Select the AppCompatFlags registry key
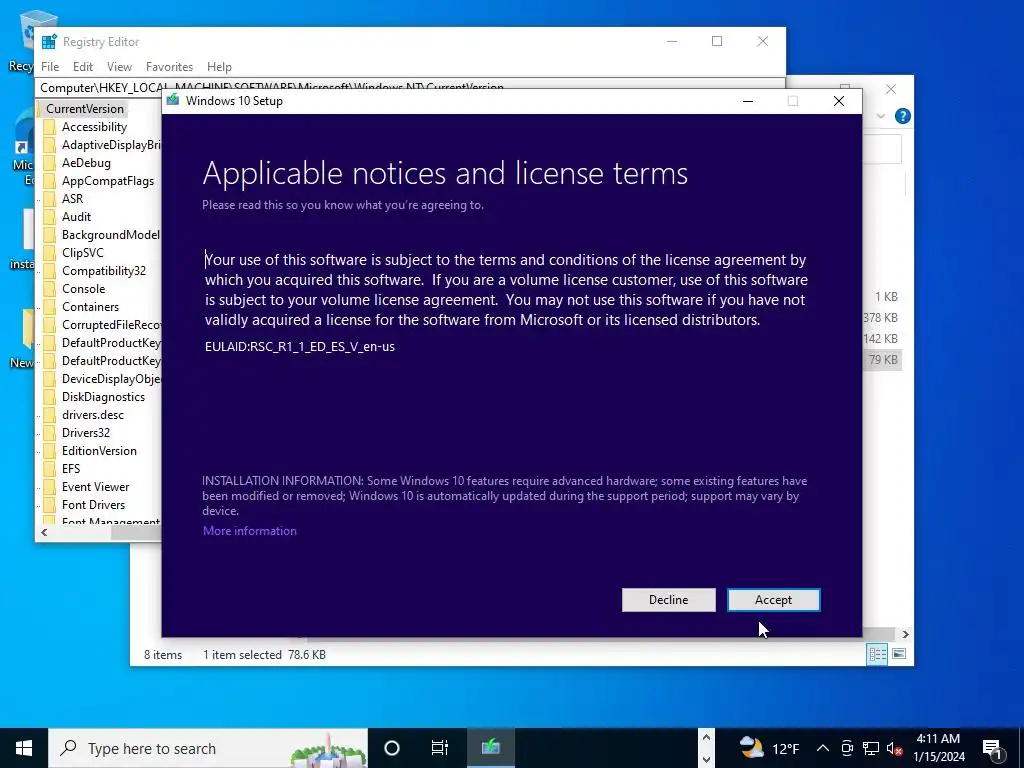The width and height of the screenshot is (1024, 768). [108, 181]
